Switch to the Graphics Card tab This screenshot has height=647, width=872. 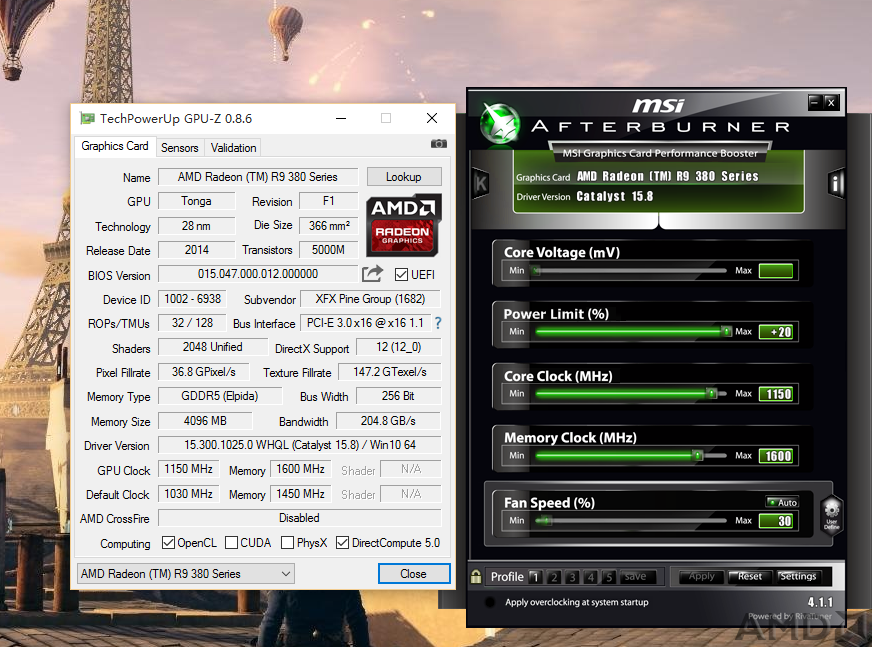tap(115, 146)
